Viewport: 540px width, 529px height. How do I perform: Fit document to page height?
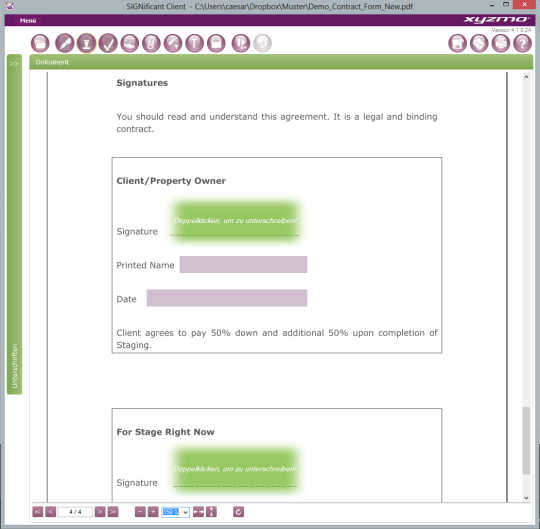click(211, 512)
